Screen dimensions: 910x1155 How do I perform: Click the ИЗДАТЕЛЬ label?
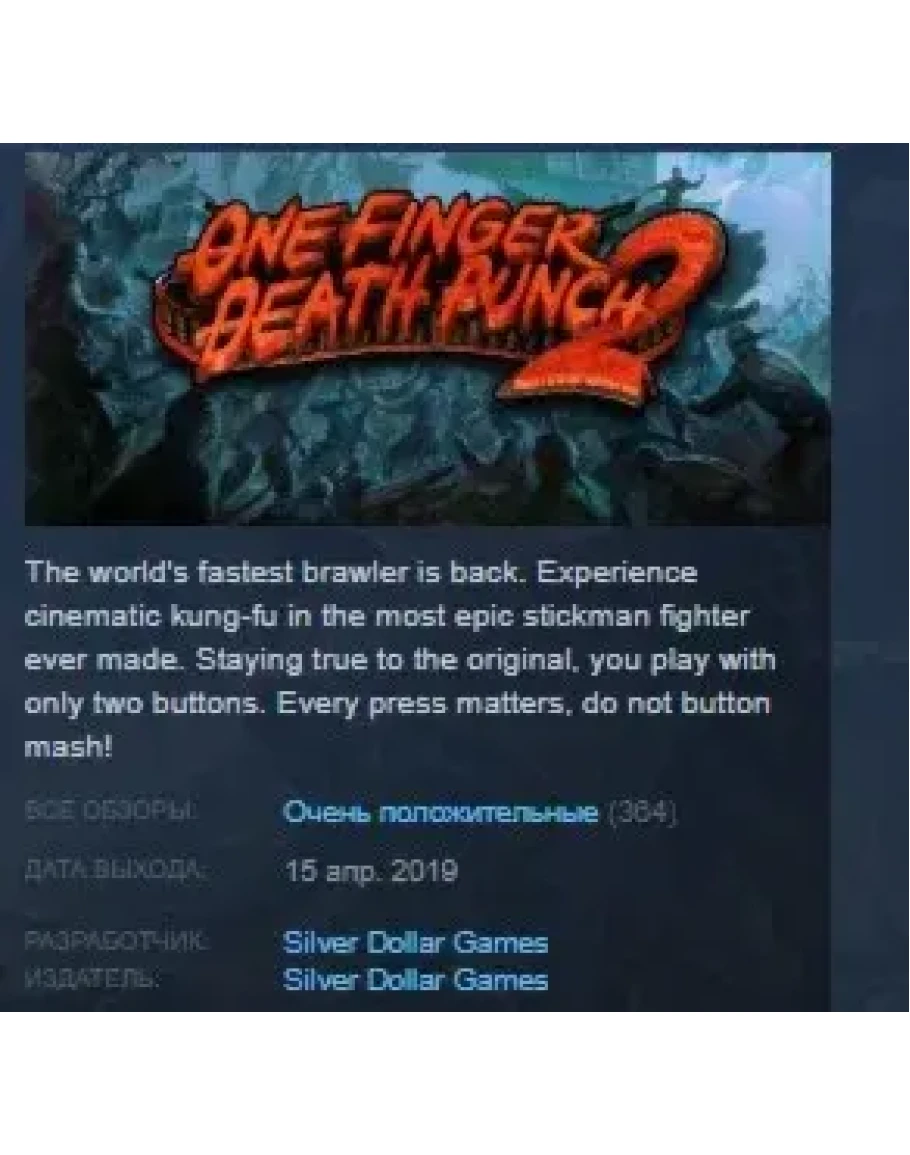[92, 979]
